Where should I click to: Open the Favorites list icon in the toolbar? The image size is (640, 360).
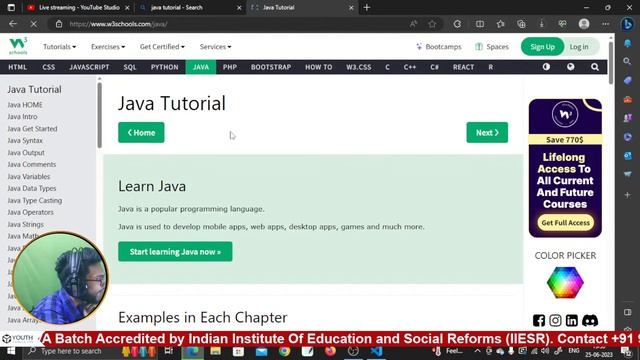(500, 24)
